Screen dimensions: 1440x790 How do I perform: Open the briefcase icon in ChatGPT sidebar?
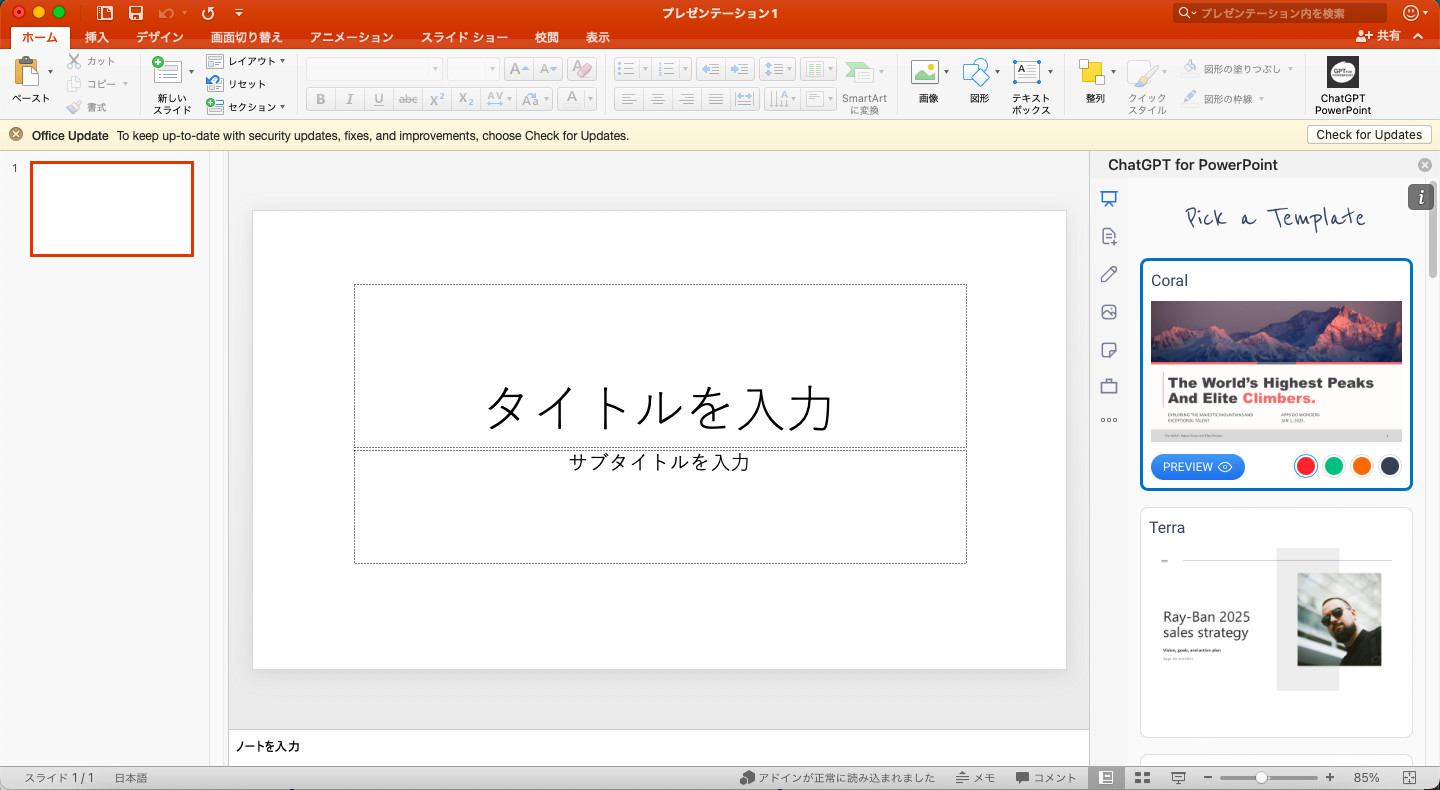(1108, 386)
